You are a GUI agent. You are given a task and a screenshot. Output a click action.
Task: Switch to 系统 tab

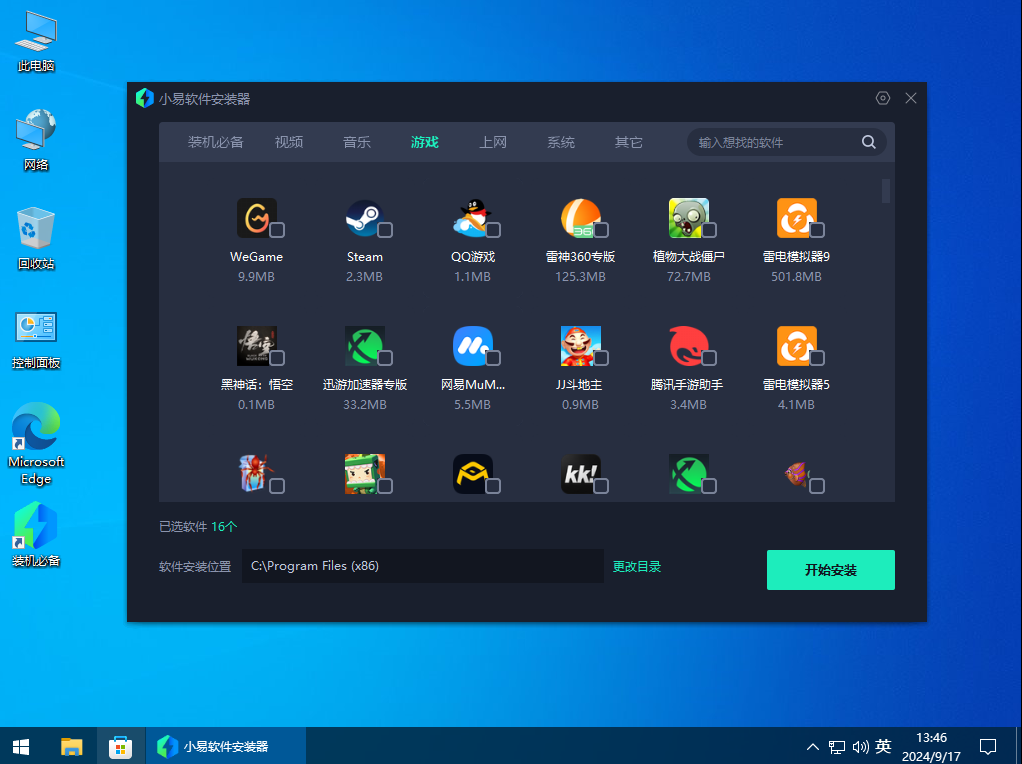click(x=561, y=142)
